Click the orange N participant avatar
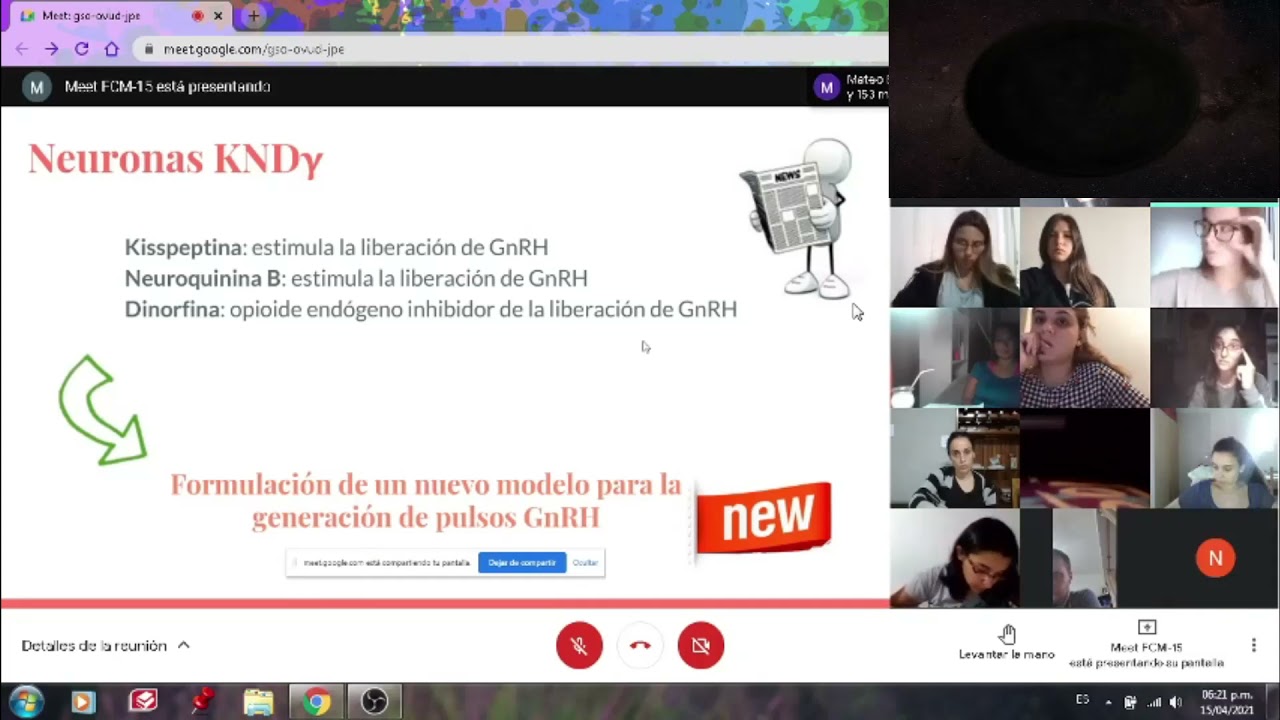 click(x=1215, y=559)
